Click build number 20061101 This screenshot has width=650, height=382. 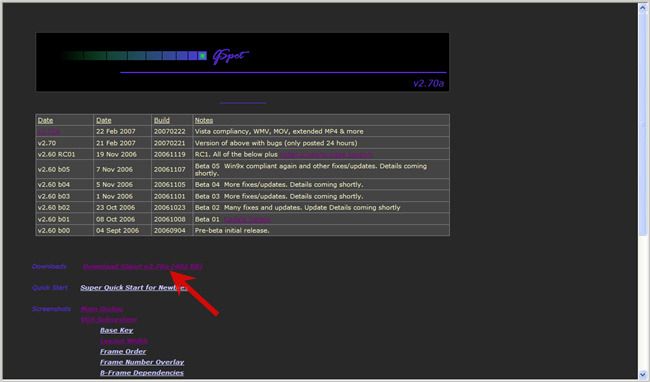[170, 196]
